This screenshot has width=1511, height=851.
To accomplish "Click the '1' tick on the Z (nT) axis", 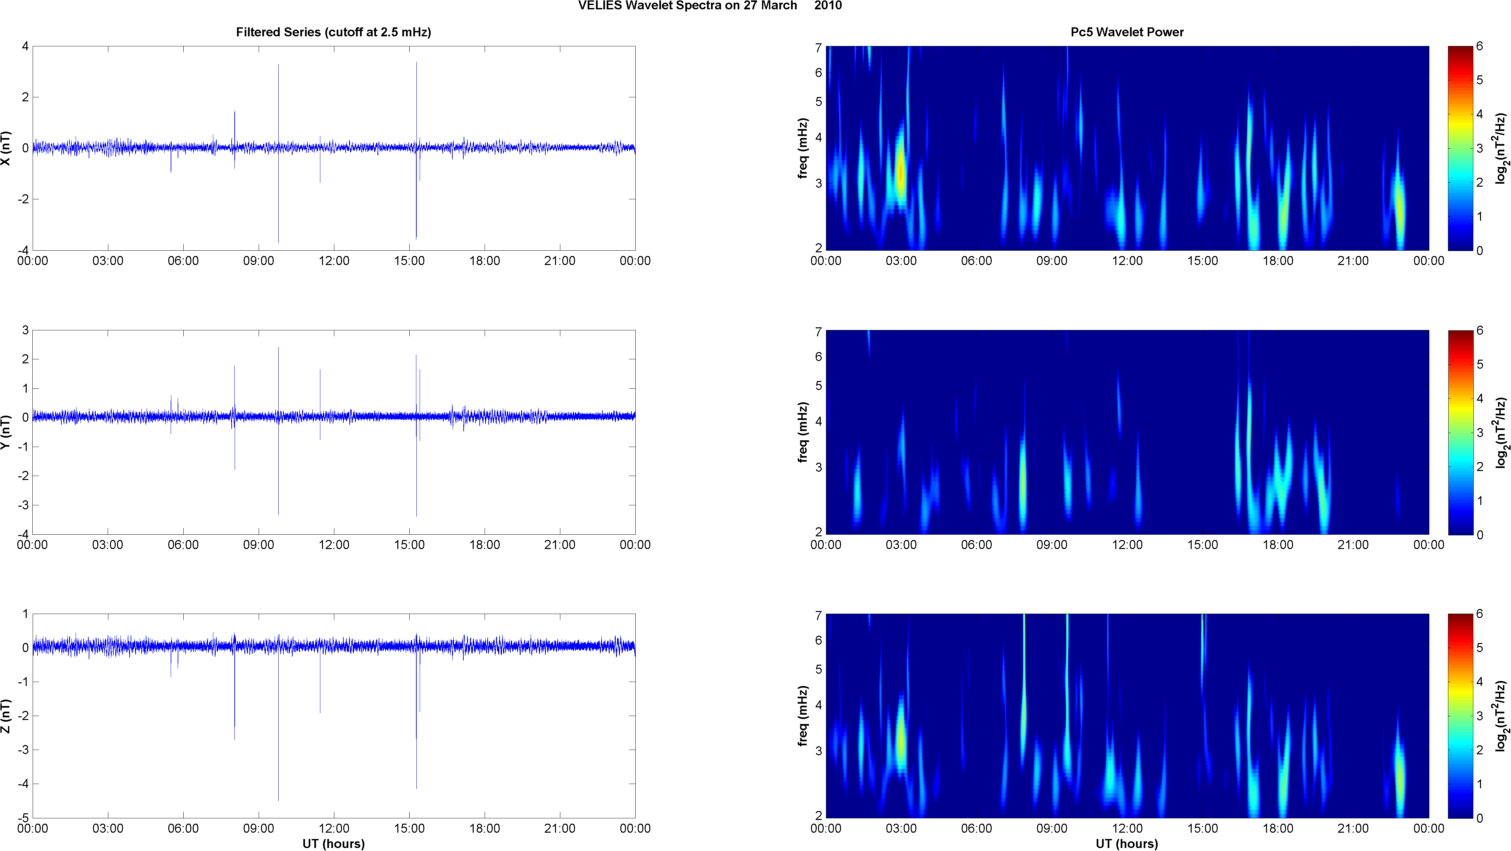I will pos(25,614).
